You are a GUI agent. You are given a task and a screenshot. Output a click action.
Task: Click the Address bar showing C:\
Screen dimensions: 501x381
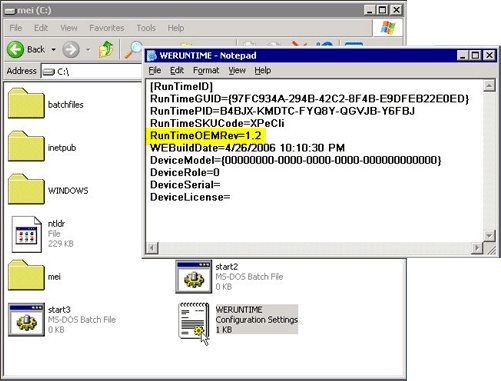coord(92,71)
